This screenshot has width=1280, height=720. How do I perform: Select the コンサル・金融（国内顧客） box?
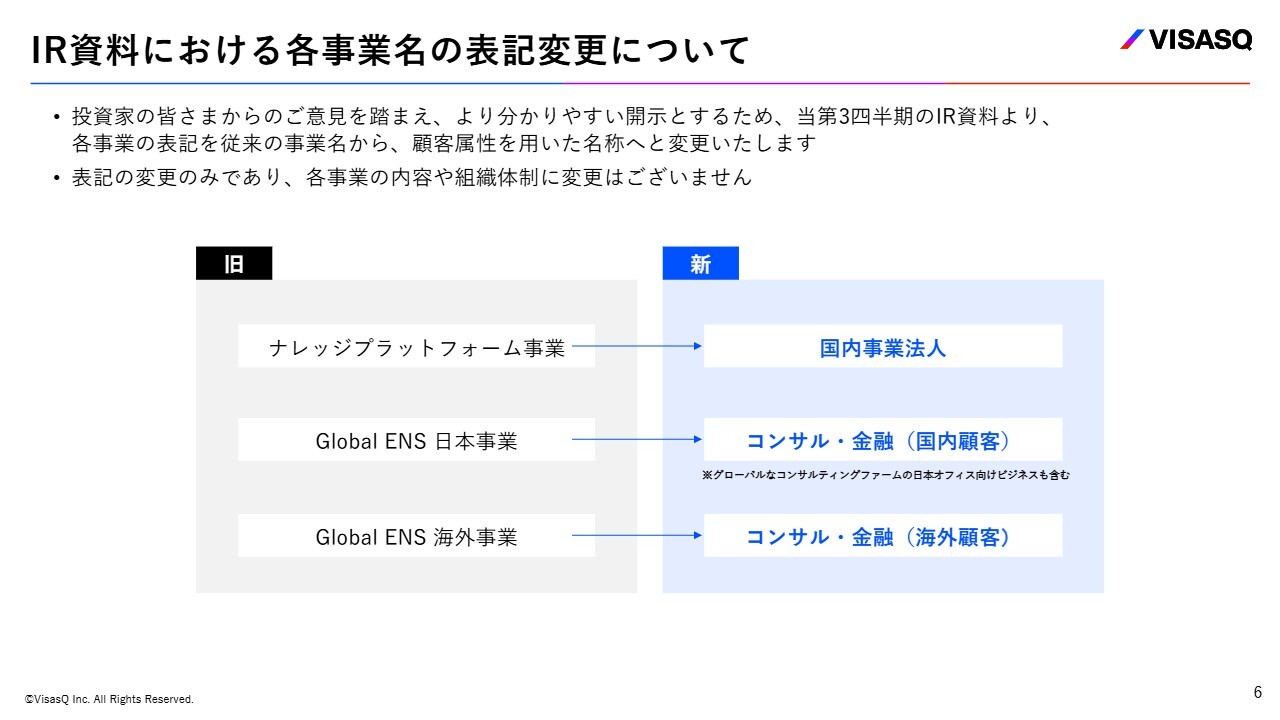(882, 440)
